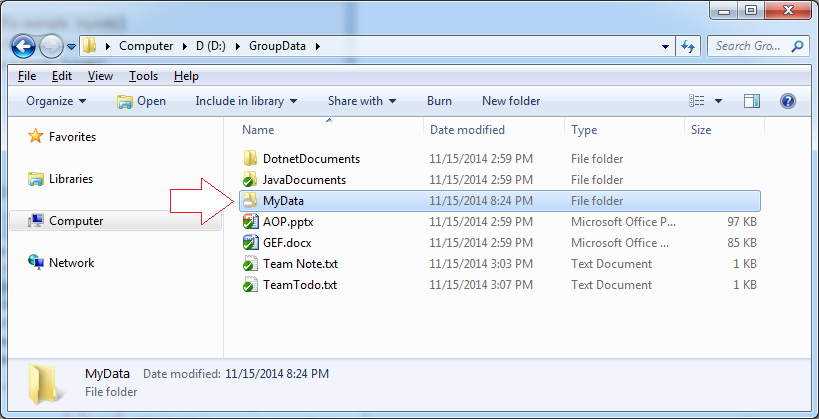819x419 pixels.
Task: Click the Search GroupData input field
Action: click(747, 46)
